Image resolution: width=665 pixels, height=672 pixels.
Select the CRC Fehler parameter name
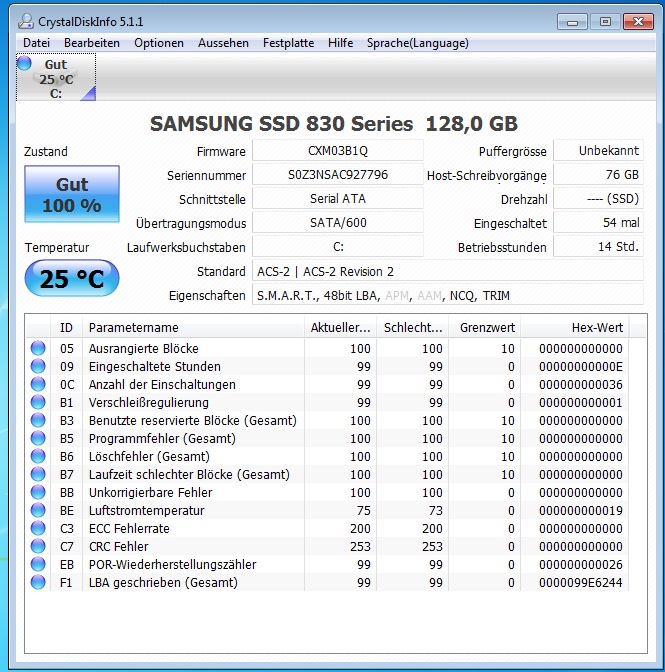click(119, 546)
